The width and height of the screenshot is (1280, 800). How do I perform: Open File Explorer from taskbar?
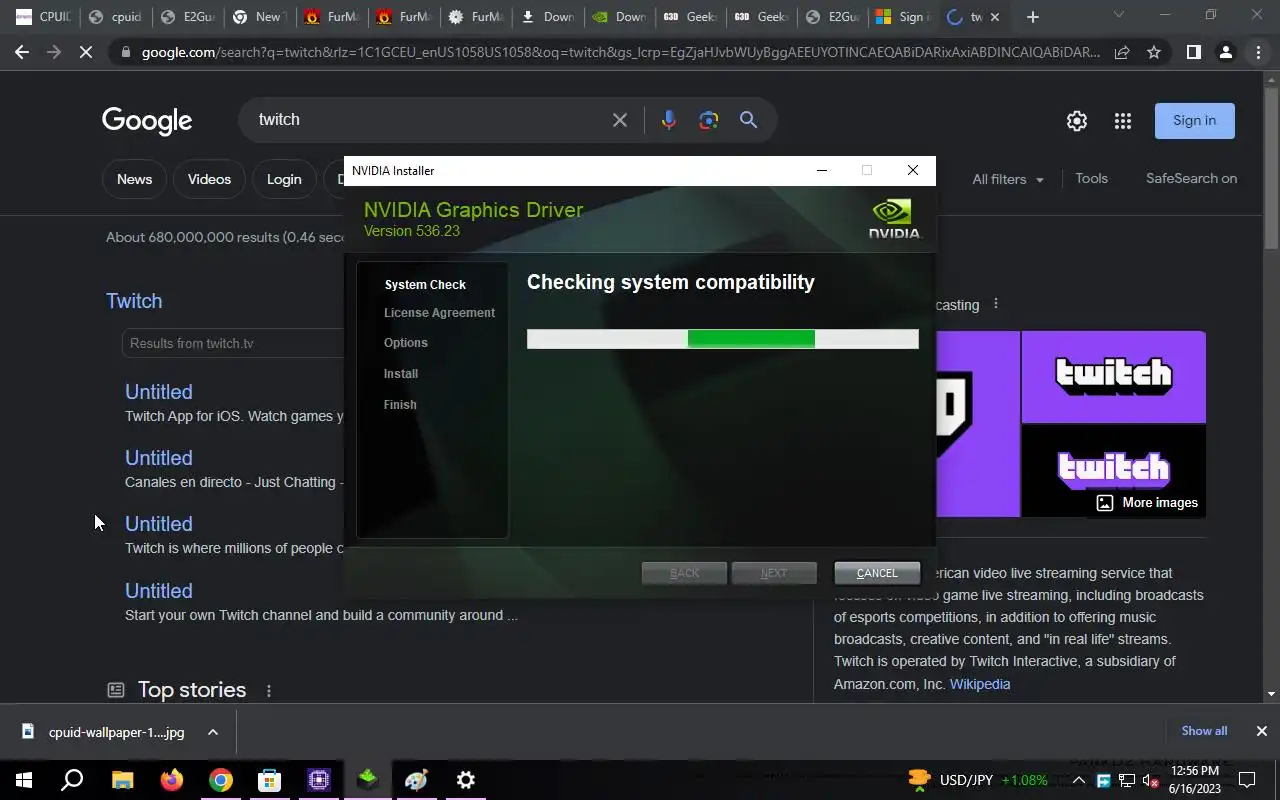[122, 780]
